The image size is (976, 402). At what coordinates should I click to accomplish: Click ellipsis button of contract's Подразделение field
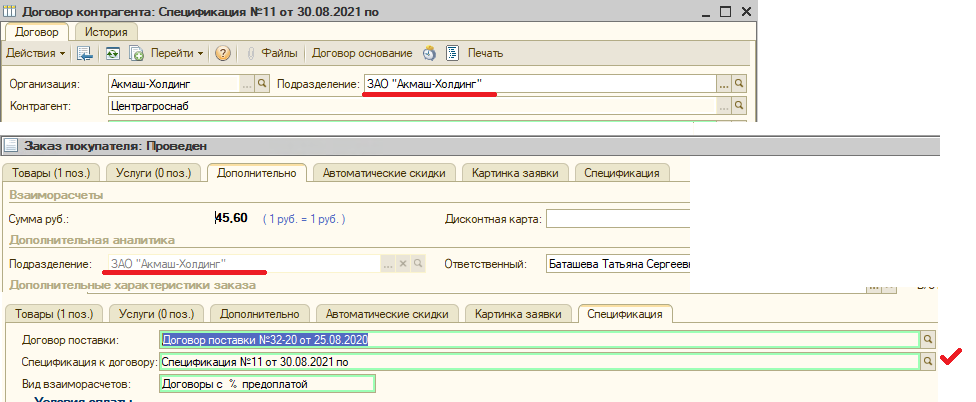[x=724, y=83]
